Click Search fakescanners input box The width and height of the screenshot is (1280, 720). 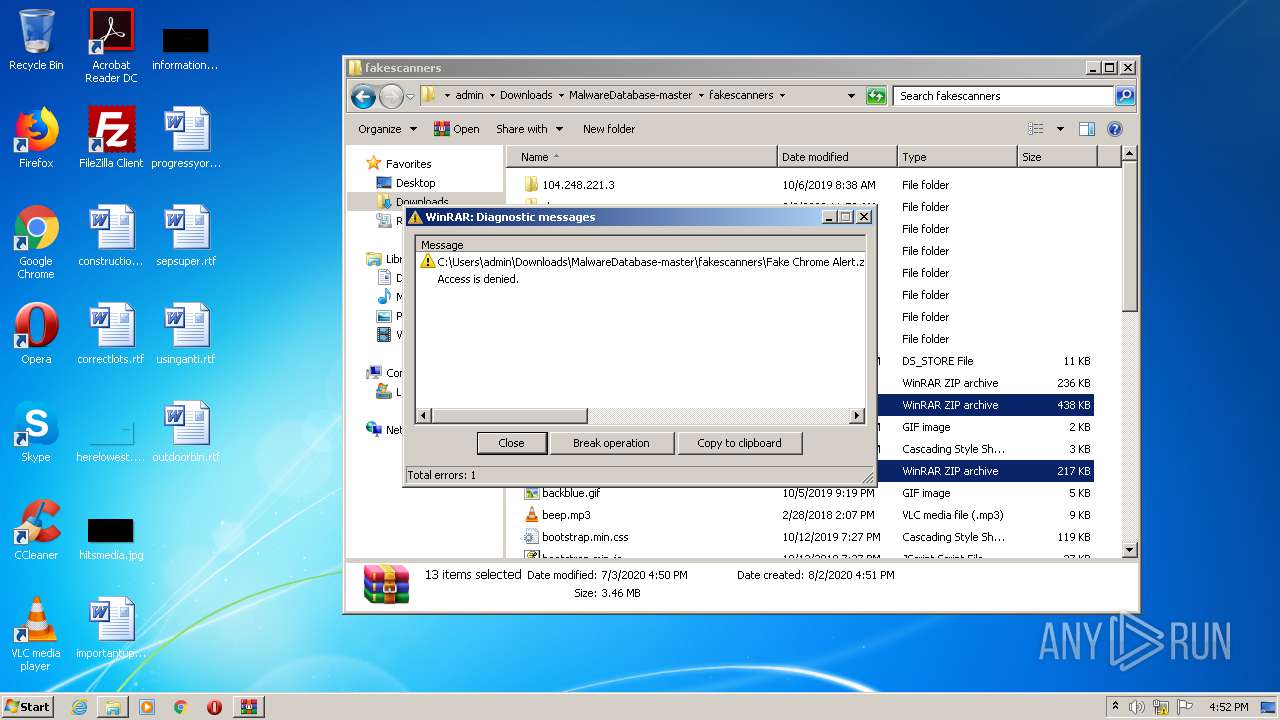pyautogui.click(x=1003, y=96)
